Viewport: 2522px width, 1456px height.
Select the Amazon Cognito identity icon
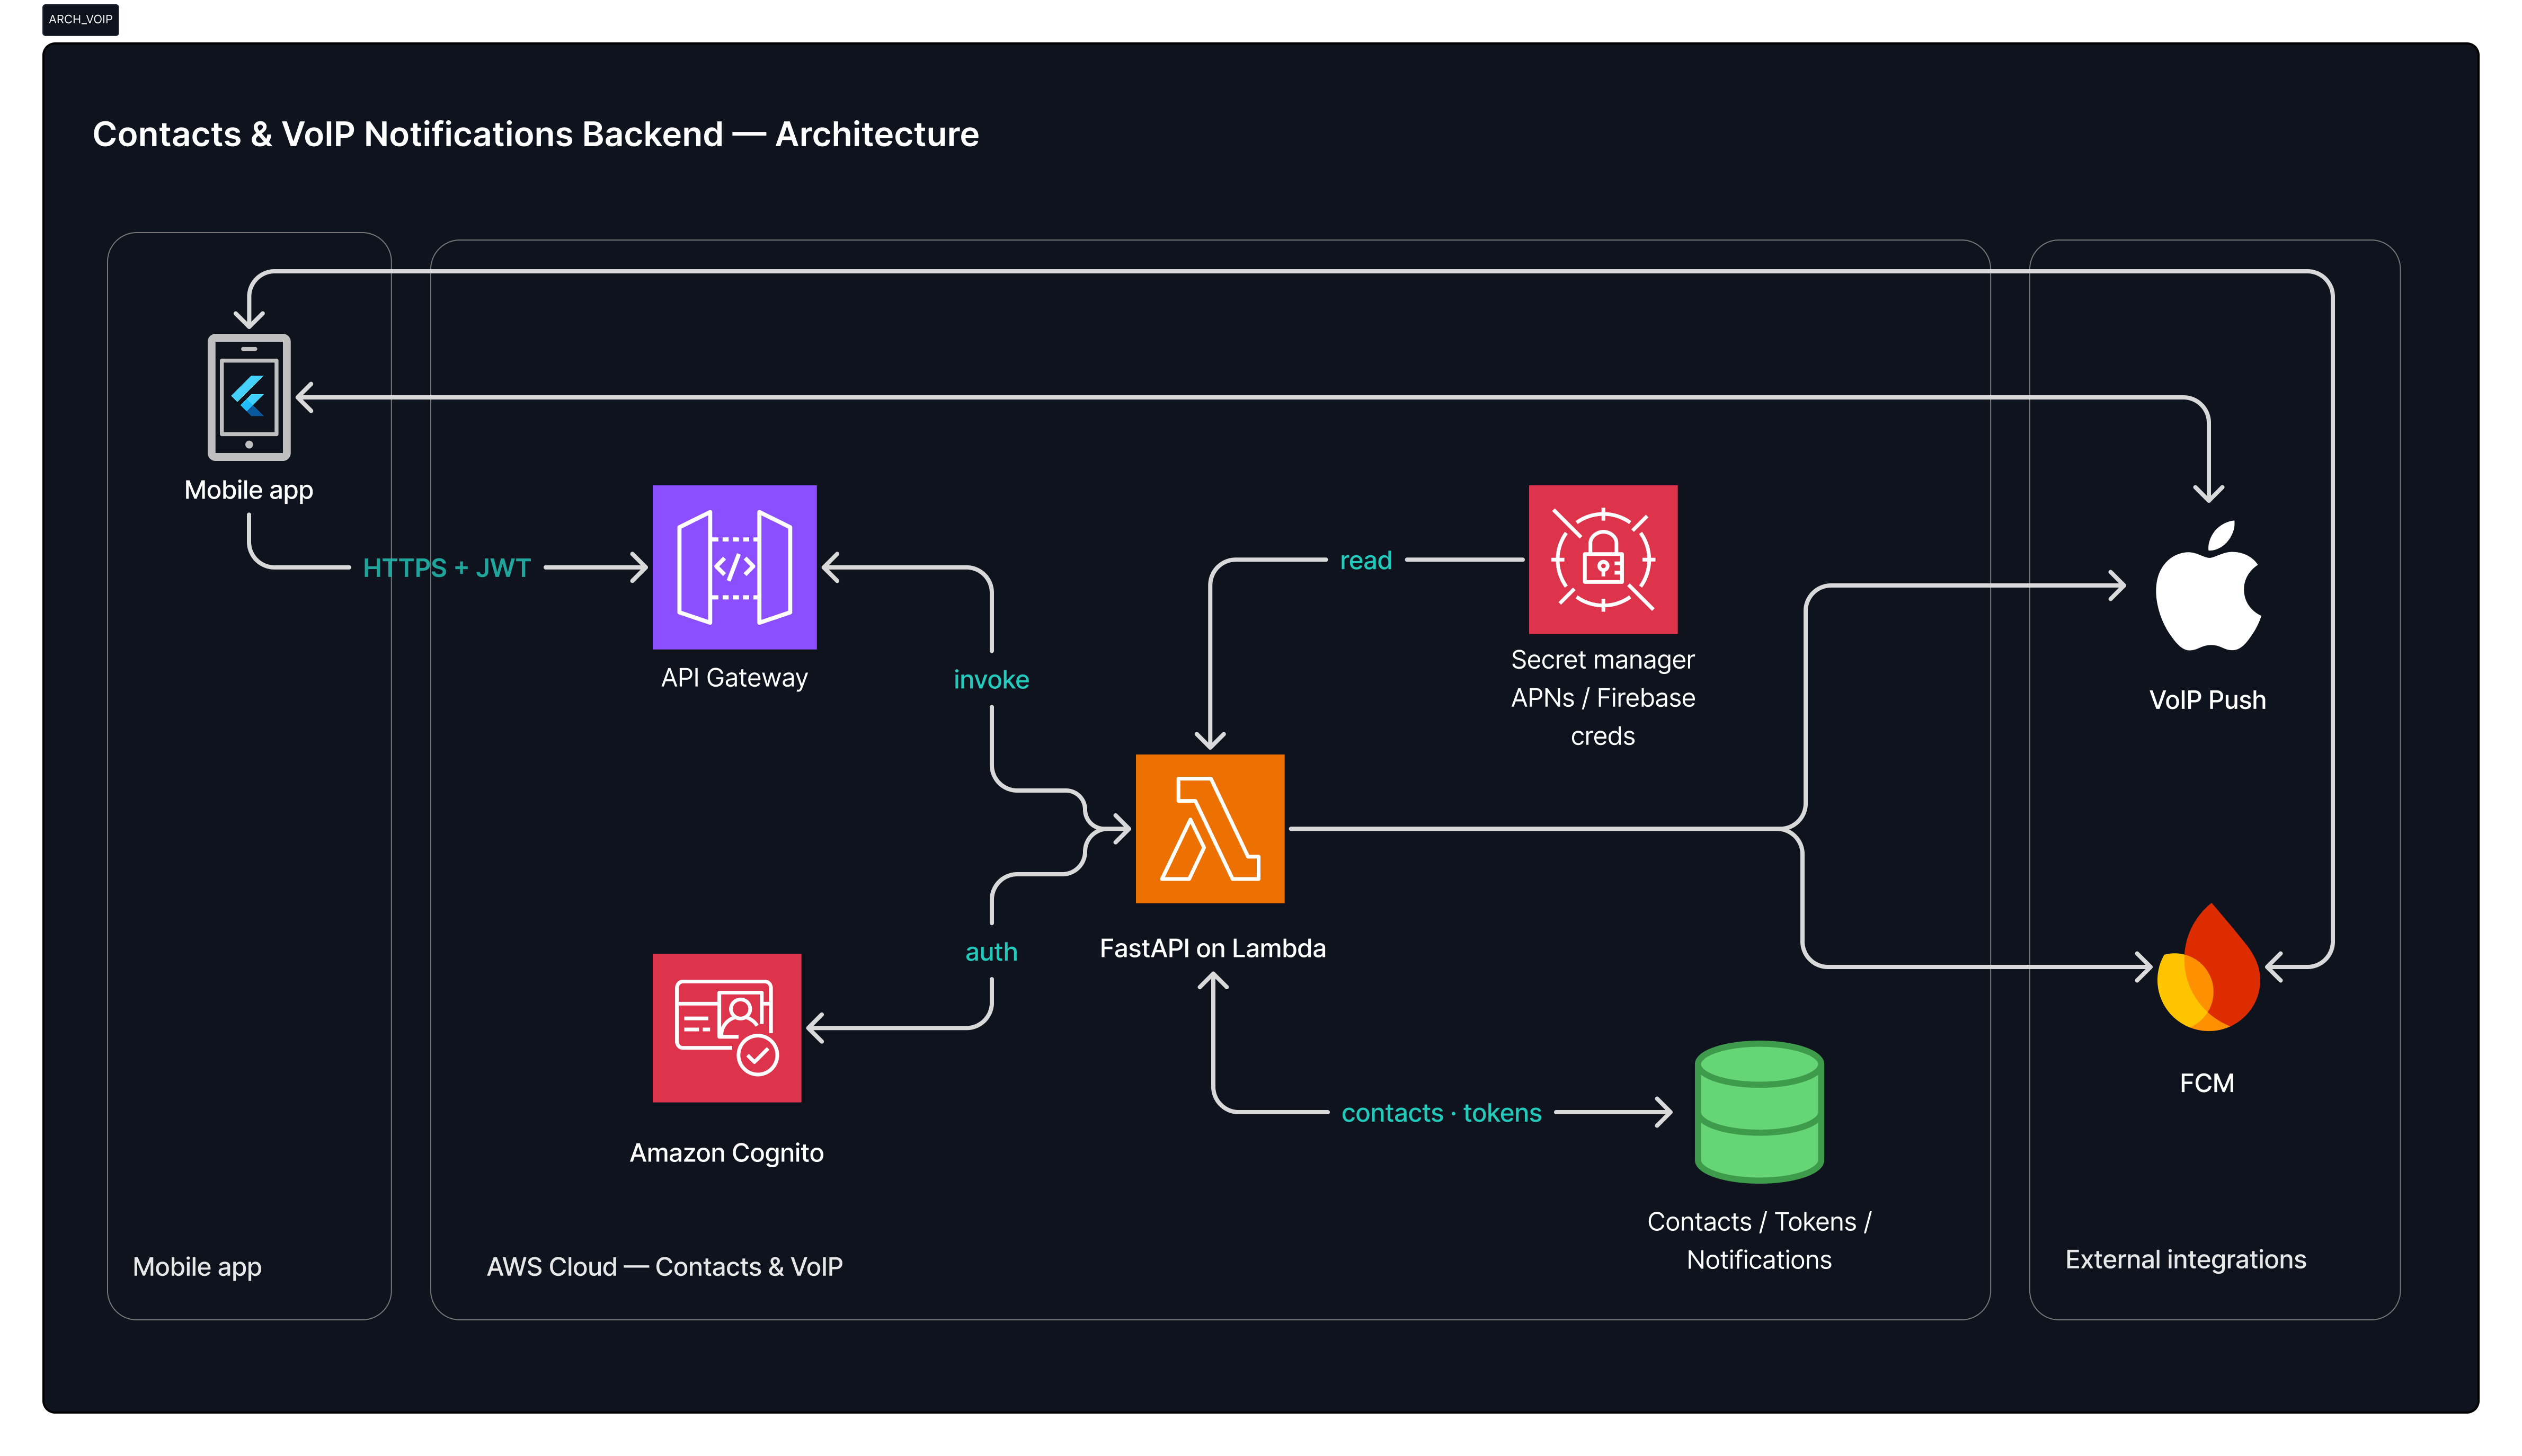pyautogui.click(x=727, y=1028)
